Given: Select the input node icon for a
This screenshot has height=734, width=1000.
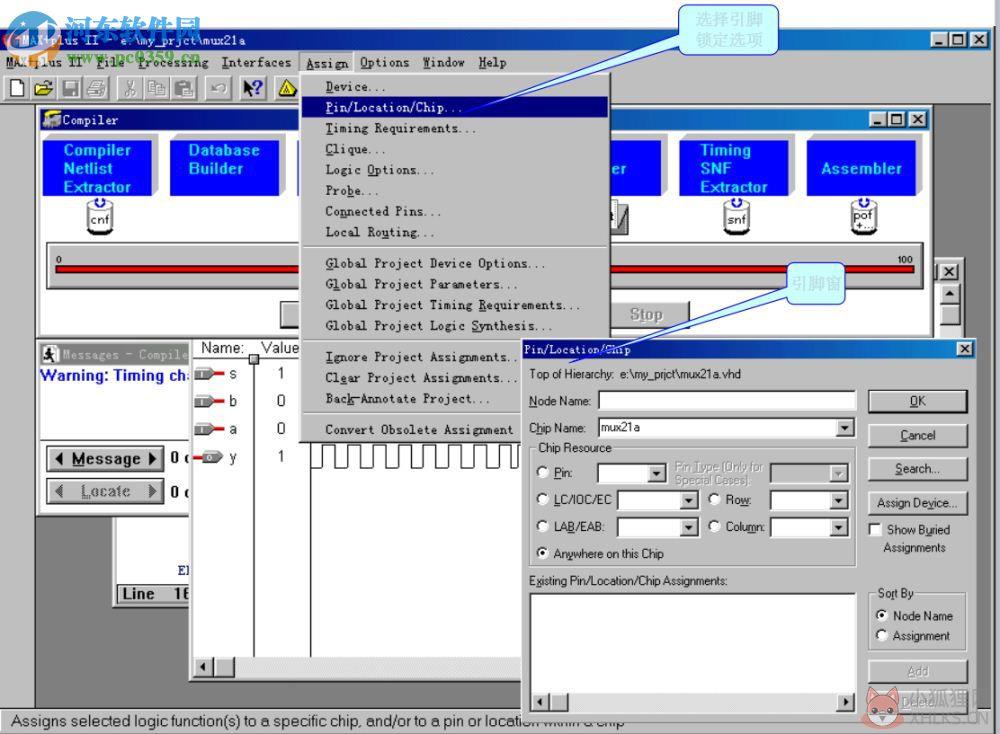Looking at the screenshot, I should (x=209, y=429).
